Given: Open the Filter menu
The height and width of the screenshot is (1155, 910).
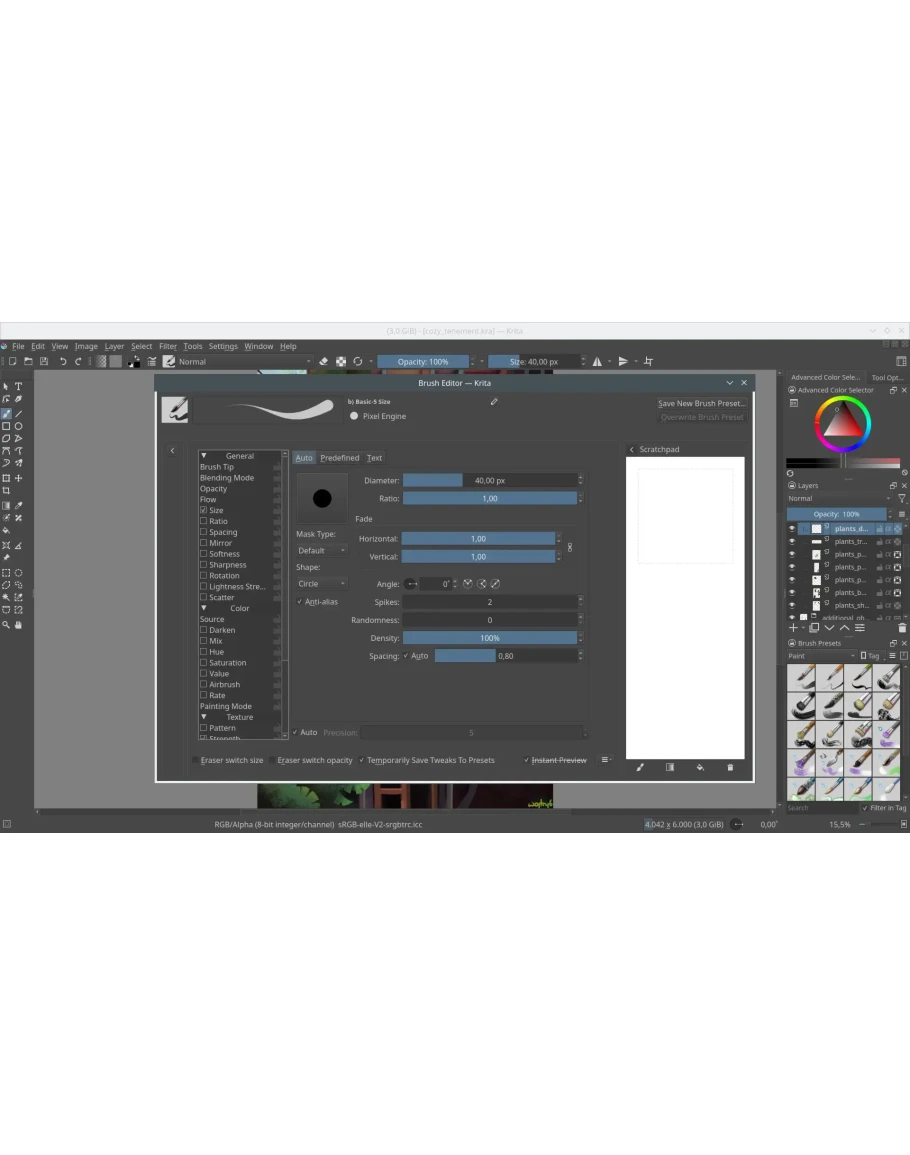Looking at the screenshot, I should (x=167, y=346).
